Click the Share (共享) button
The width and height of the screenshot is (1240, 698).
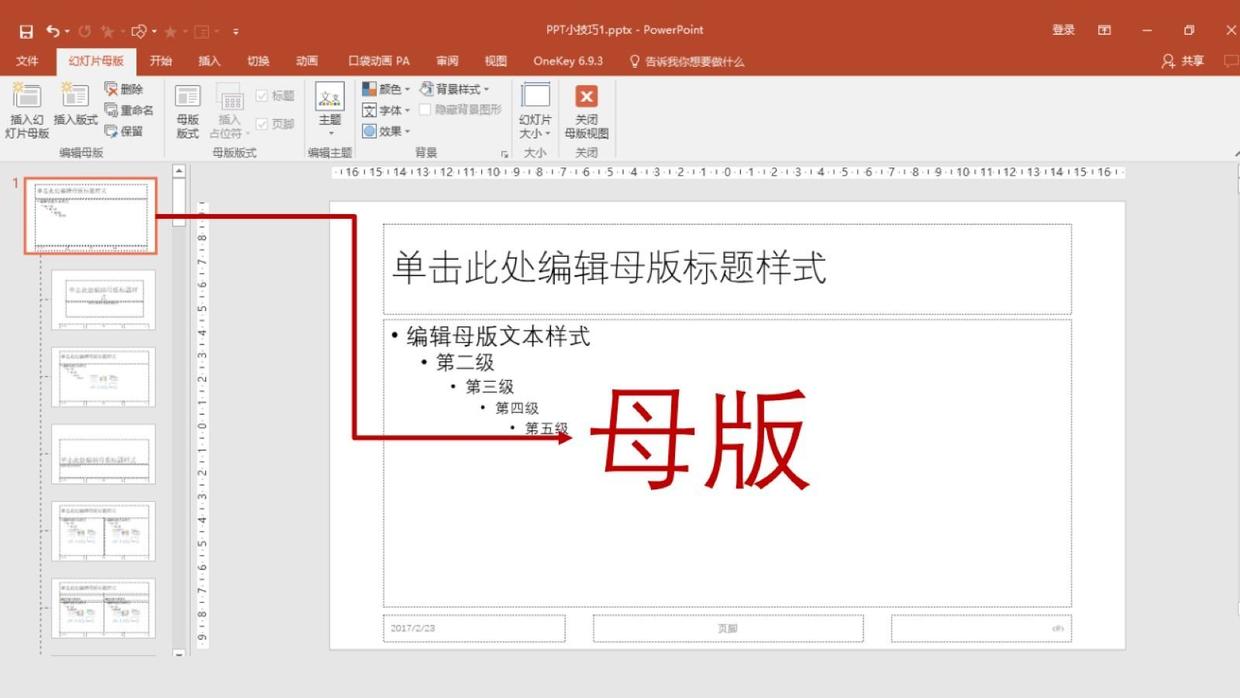pos(1183,61)
